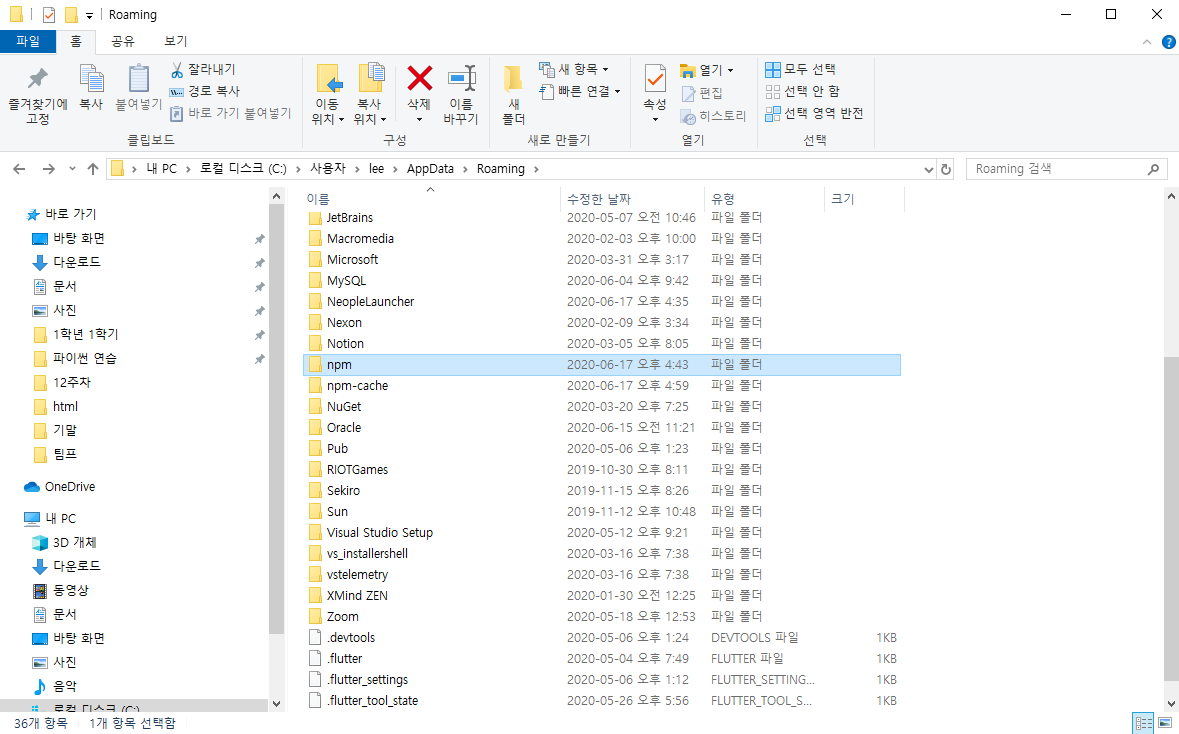The width and height of the screenshot is (1179, 734).
Task: Switch to the View (보기) tab
Action: point(175,41)
